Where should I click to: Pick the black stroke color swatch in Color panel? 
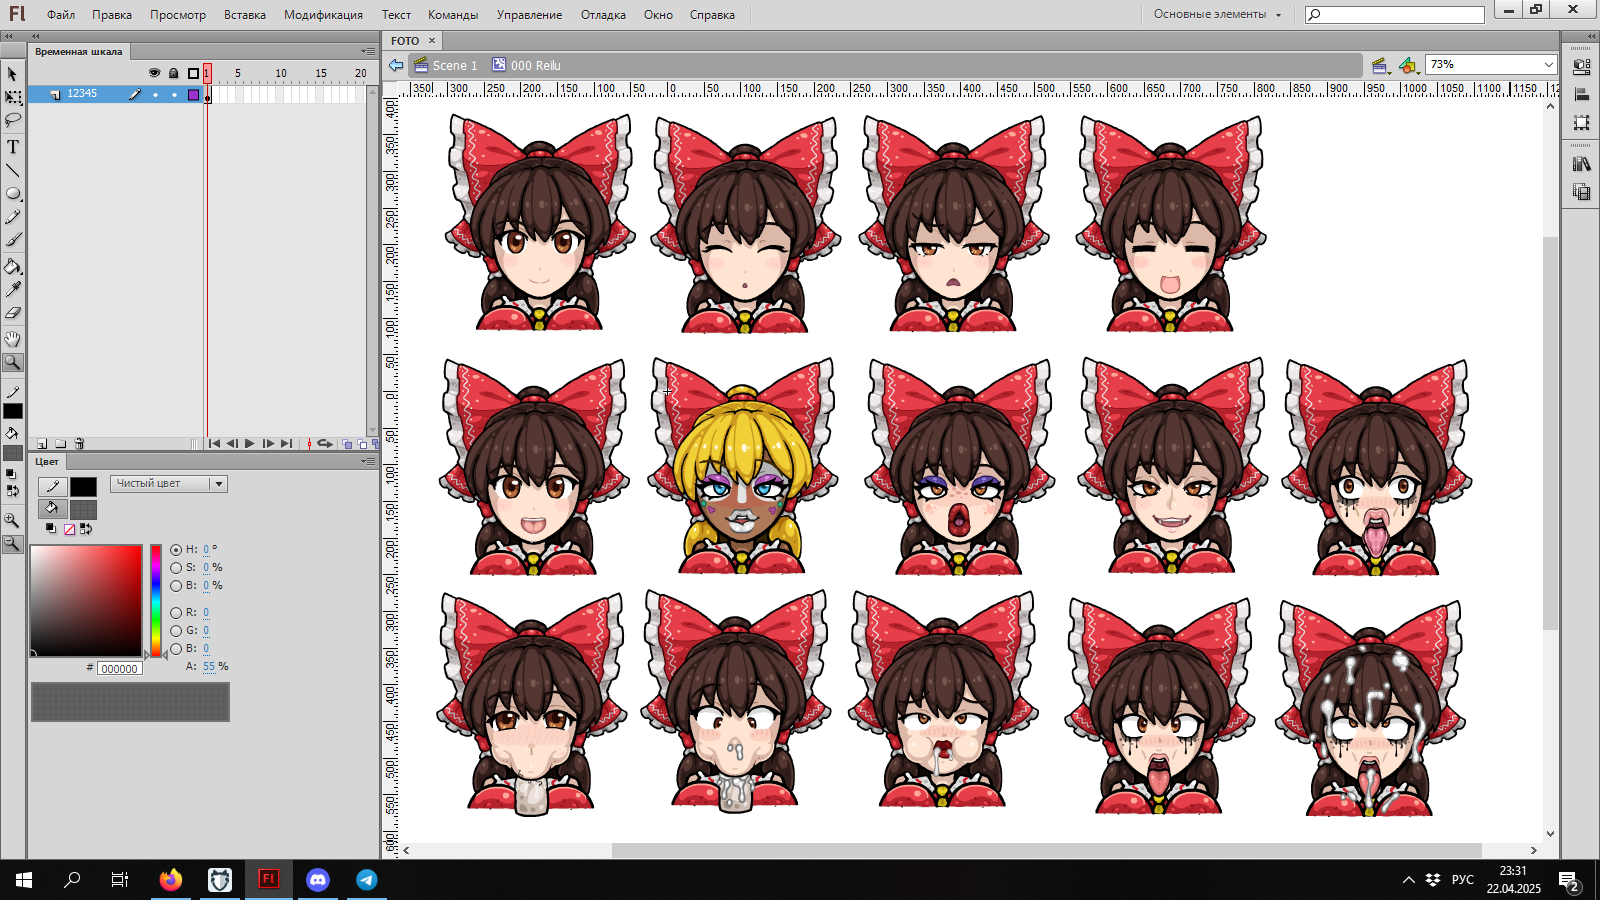(83, 487)
